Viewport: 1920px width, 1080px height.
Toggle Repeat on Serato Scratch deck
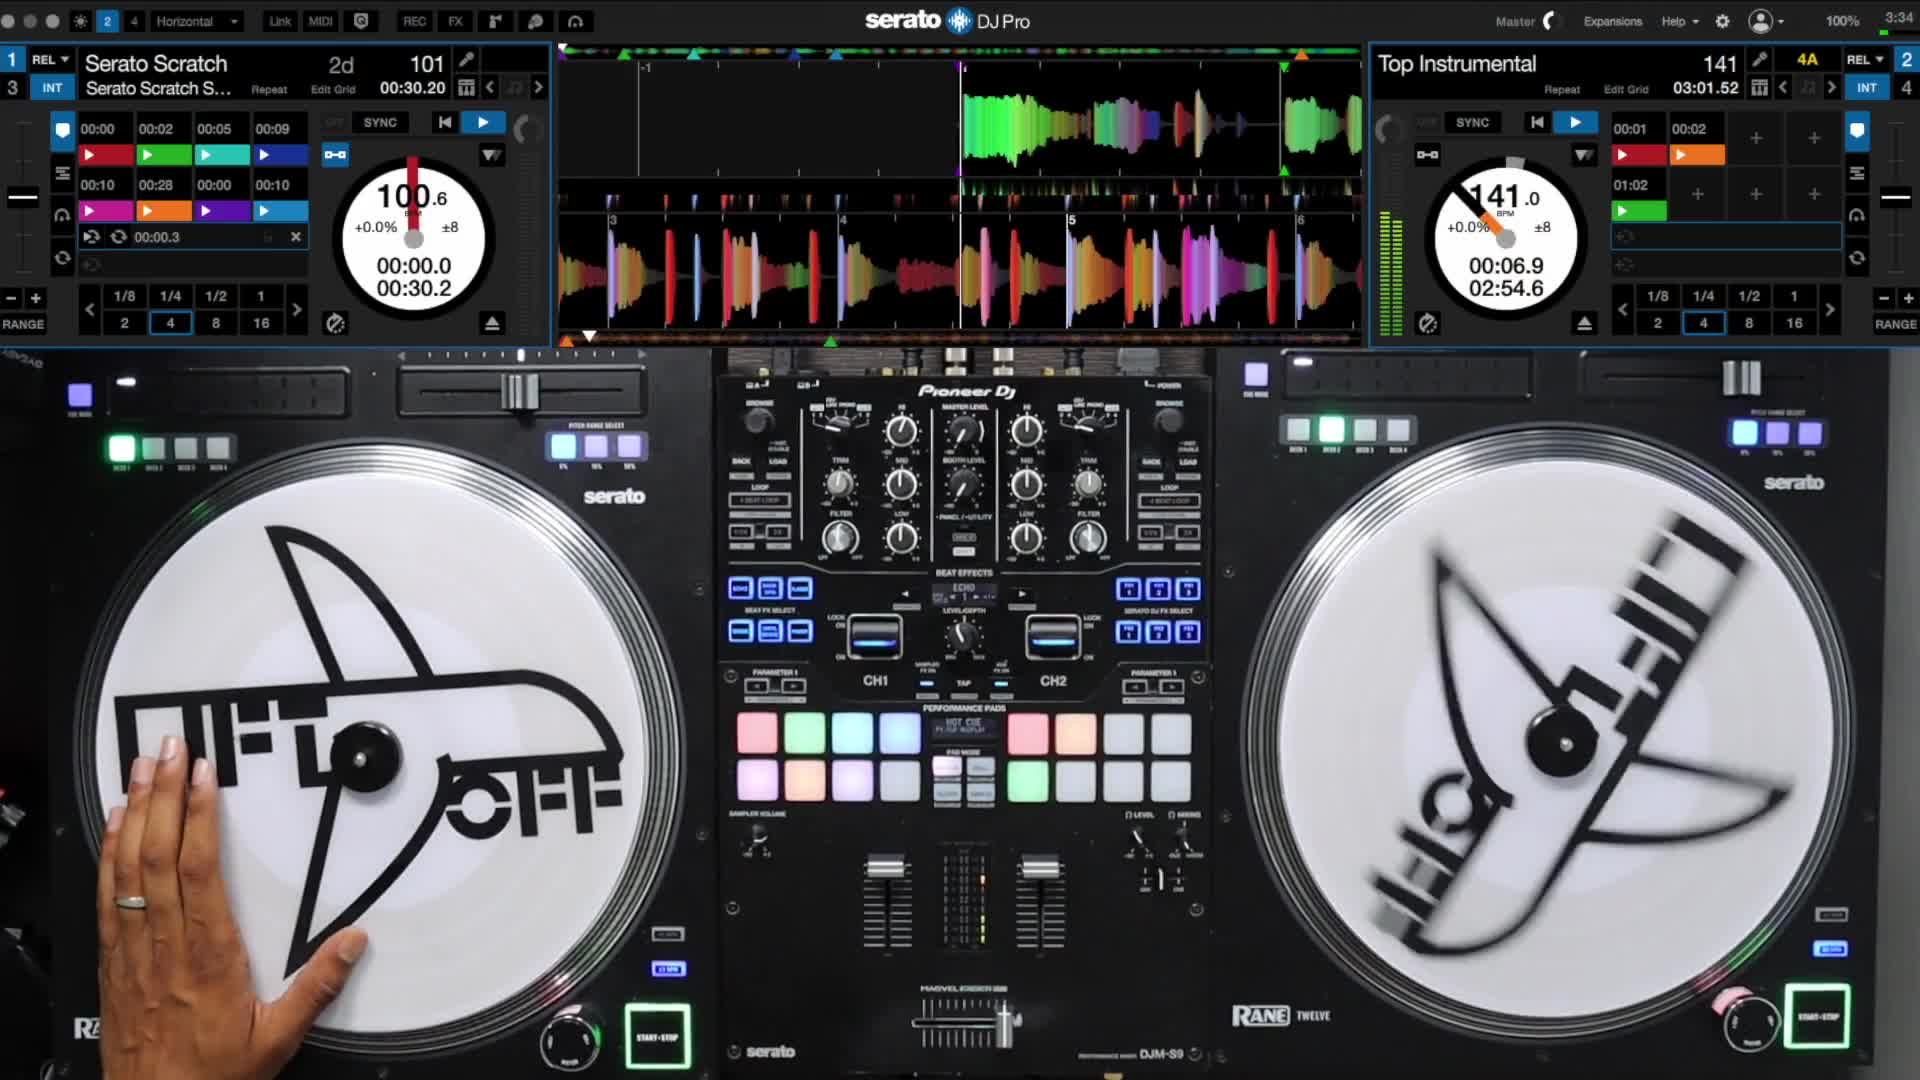click(x=269, y=90)
